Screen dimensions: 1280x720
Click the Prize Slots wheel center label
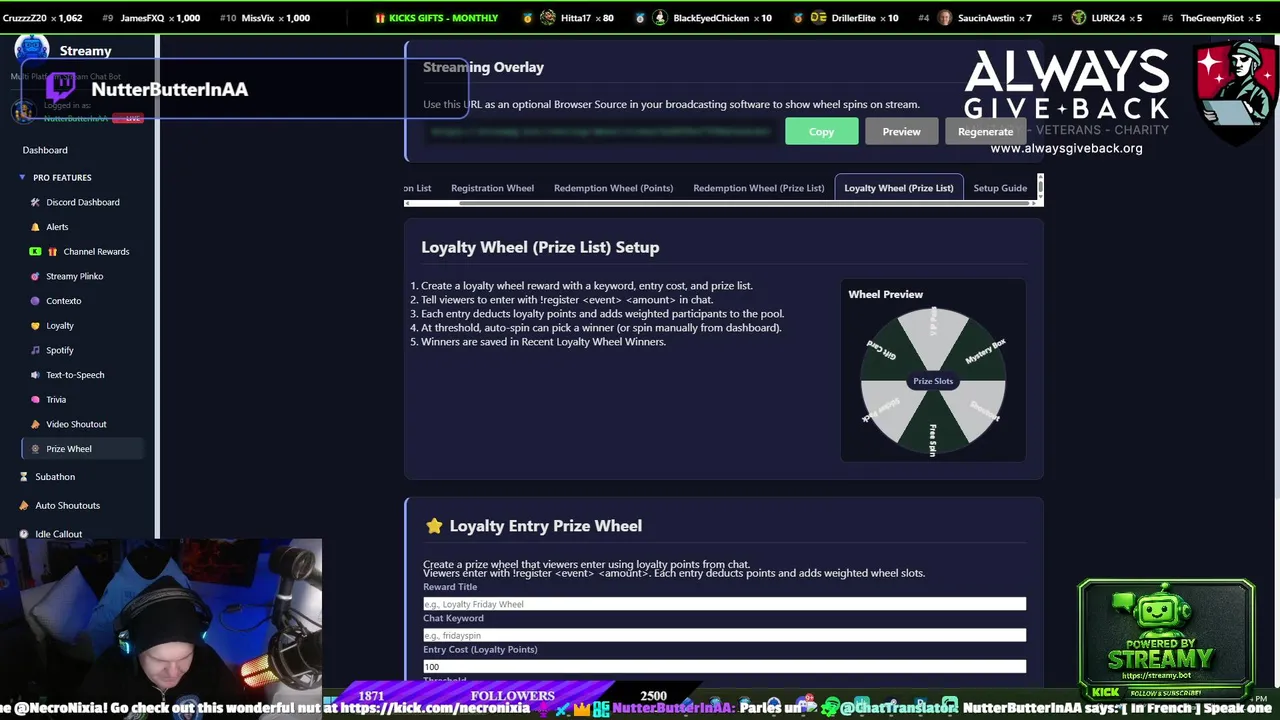click(x=933, y=381)
